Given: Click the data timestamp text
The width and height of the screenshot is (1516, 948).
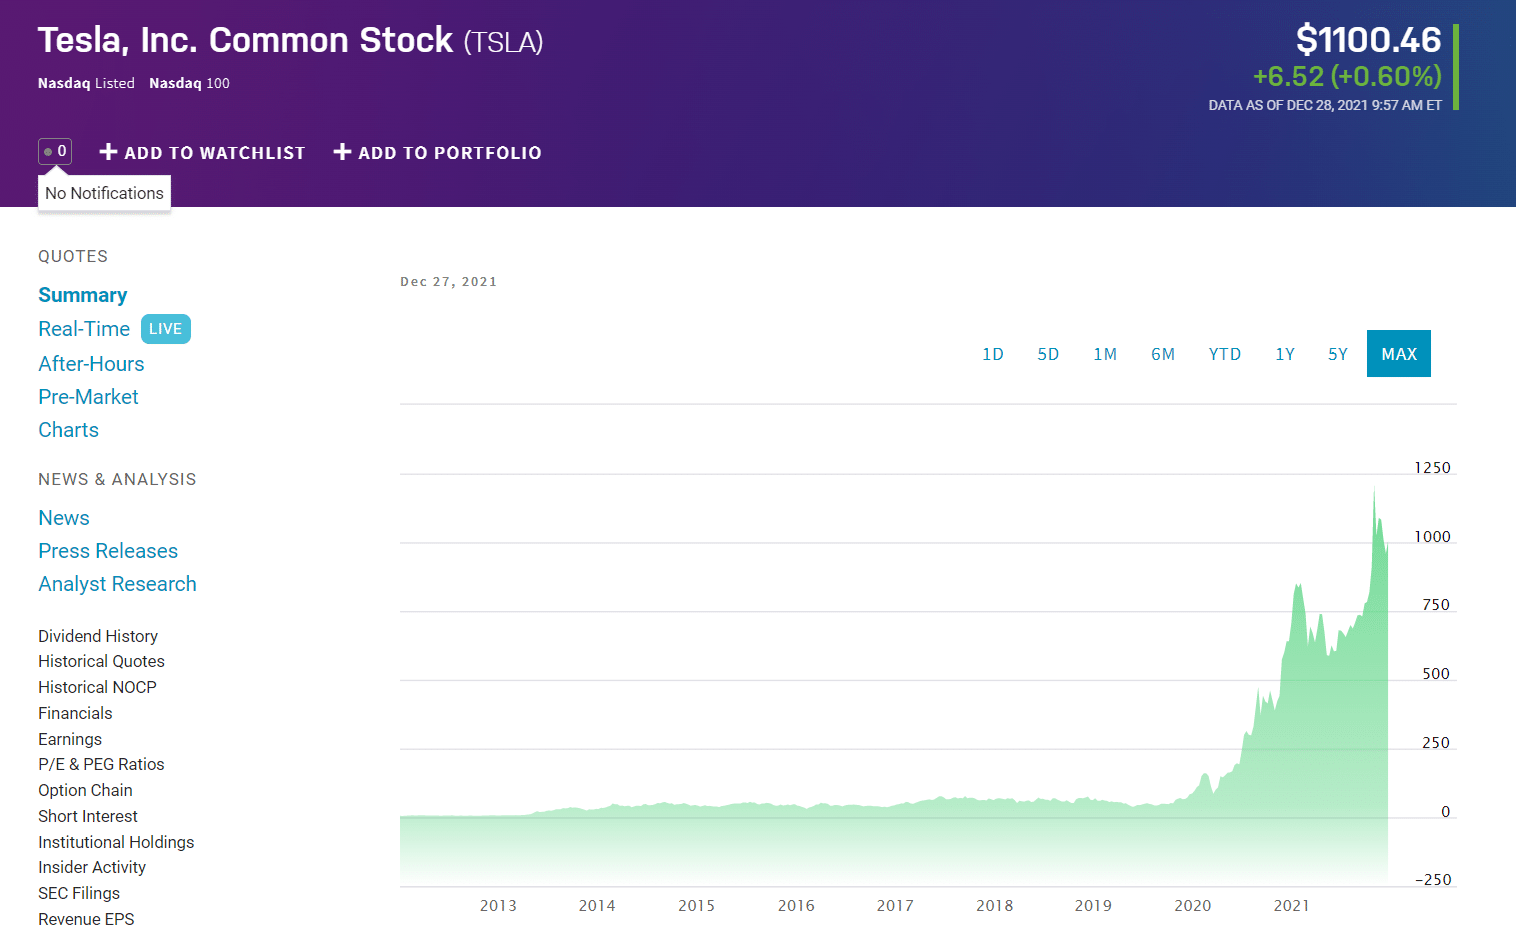Looking at the screenshot, I should click(x=1325, y=105).
